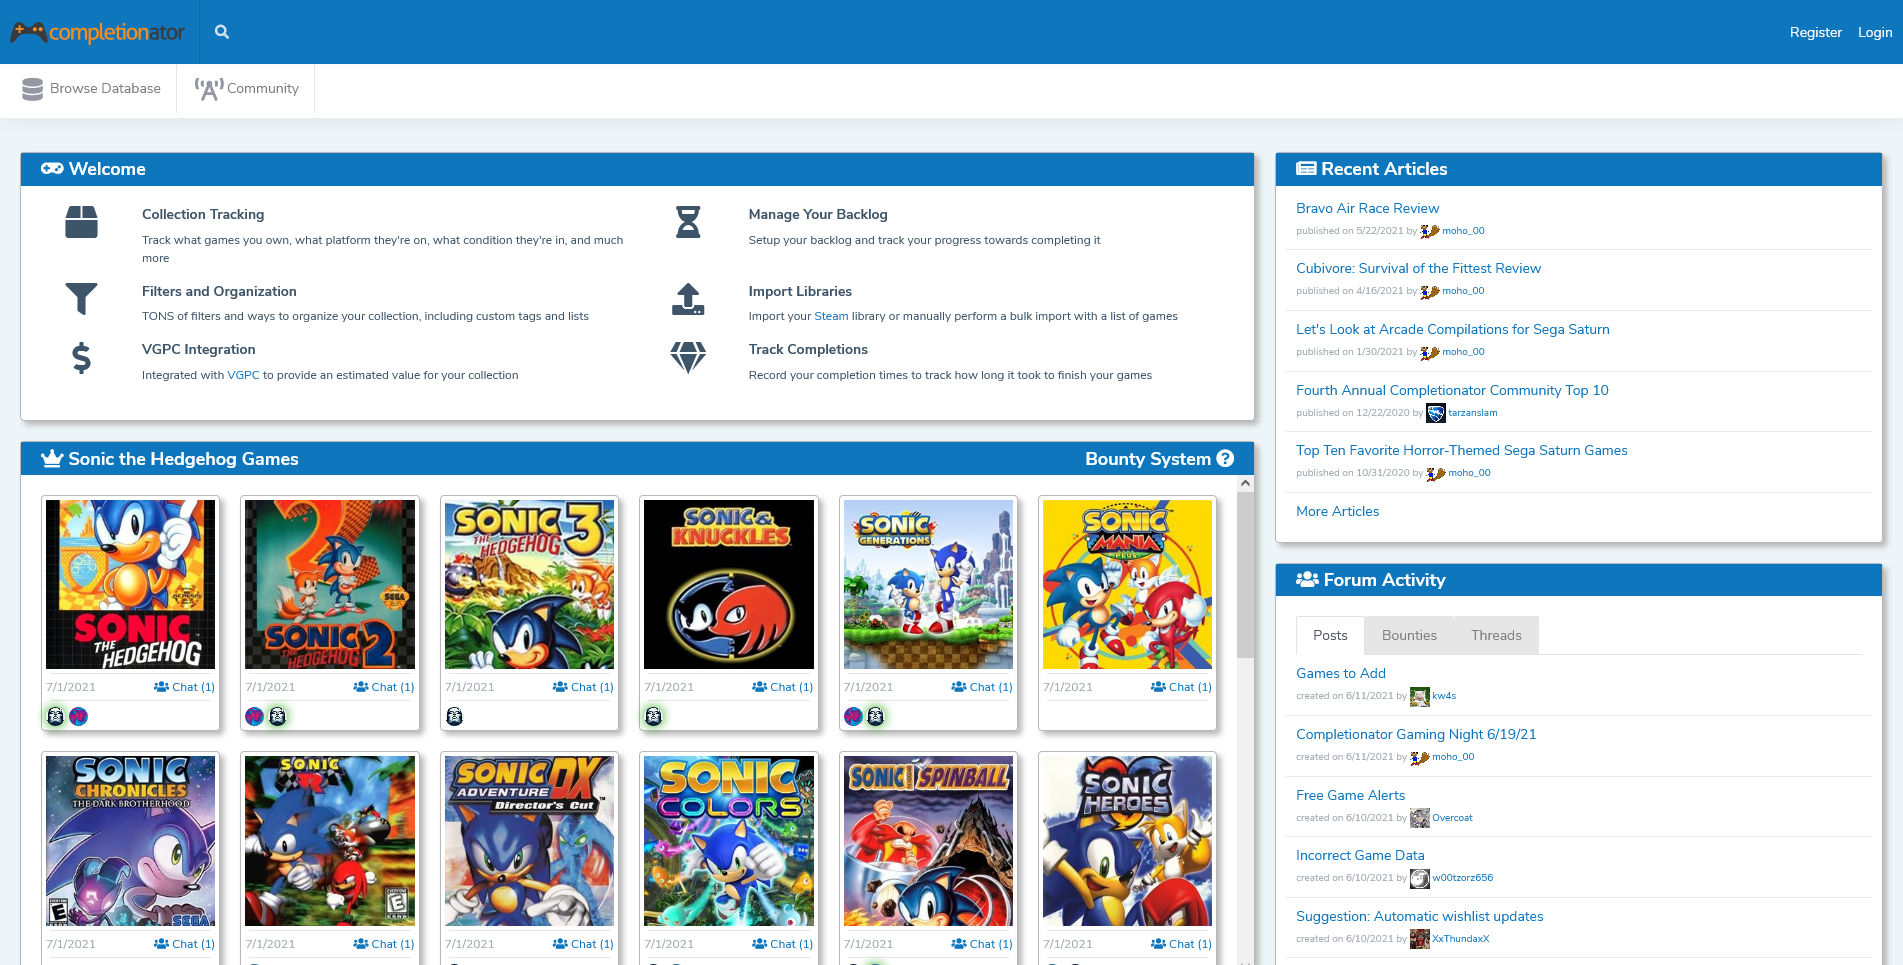Open Chat on the Sonic Mania card
The image size is (1903, 965).
1181,687
